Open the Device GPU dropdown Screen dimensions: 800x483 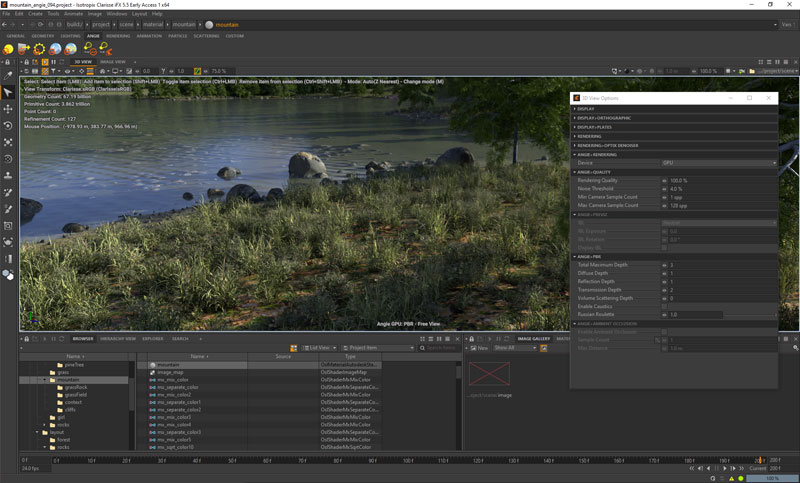coord(717,163)
